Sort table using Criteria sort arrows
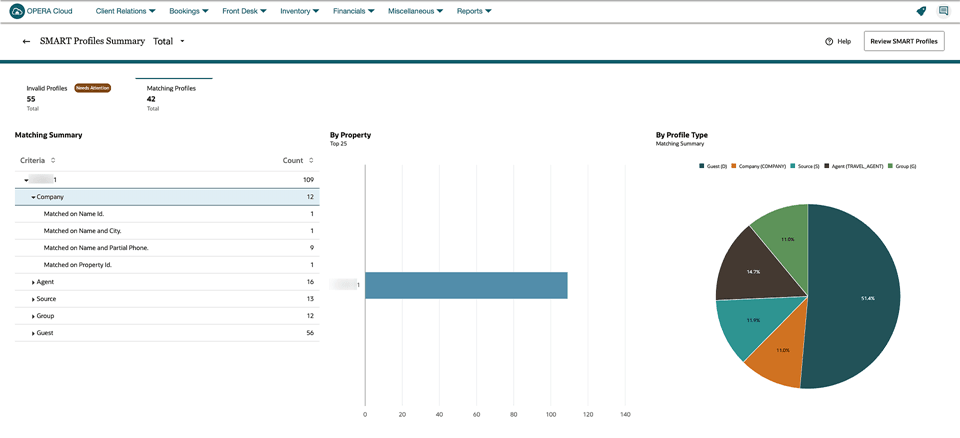This screenshot has height=438, width=960. (53, 160)
